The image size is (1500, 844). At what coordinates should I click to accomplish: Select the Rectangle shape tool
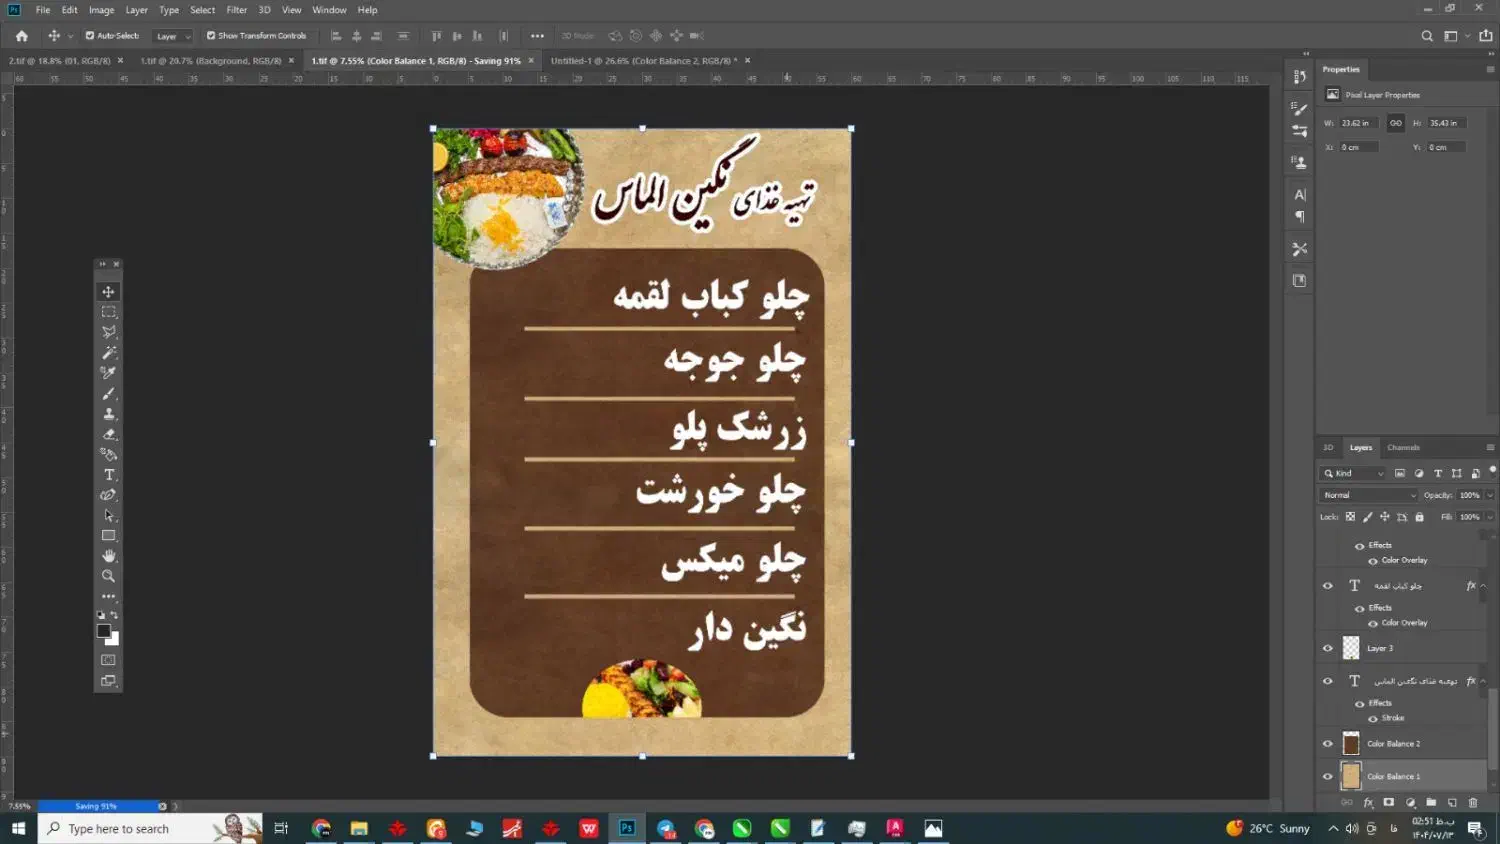pos(108,536)
